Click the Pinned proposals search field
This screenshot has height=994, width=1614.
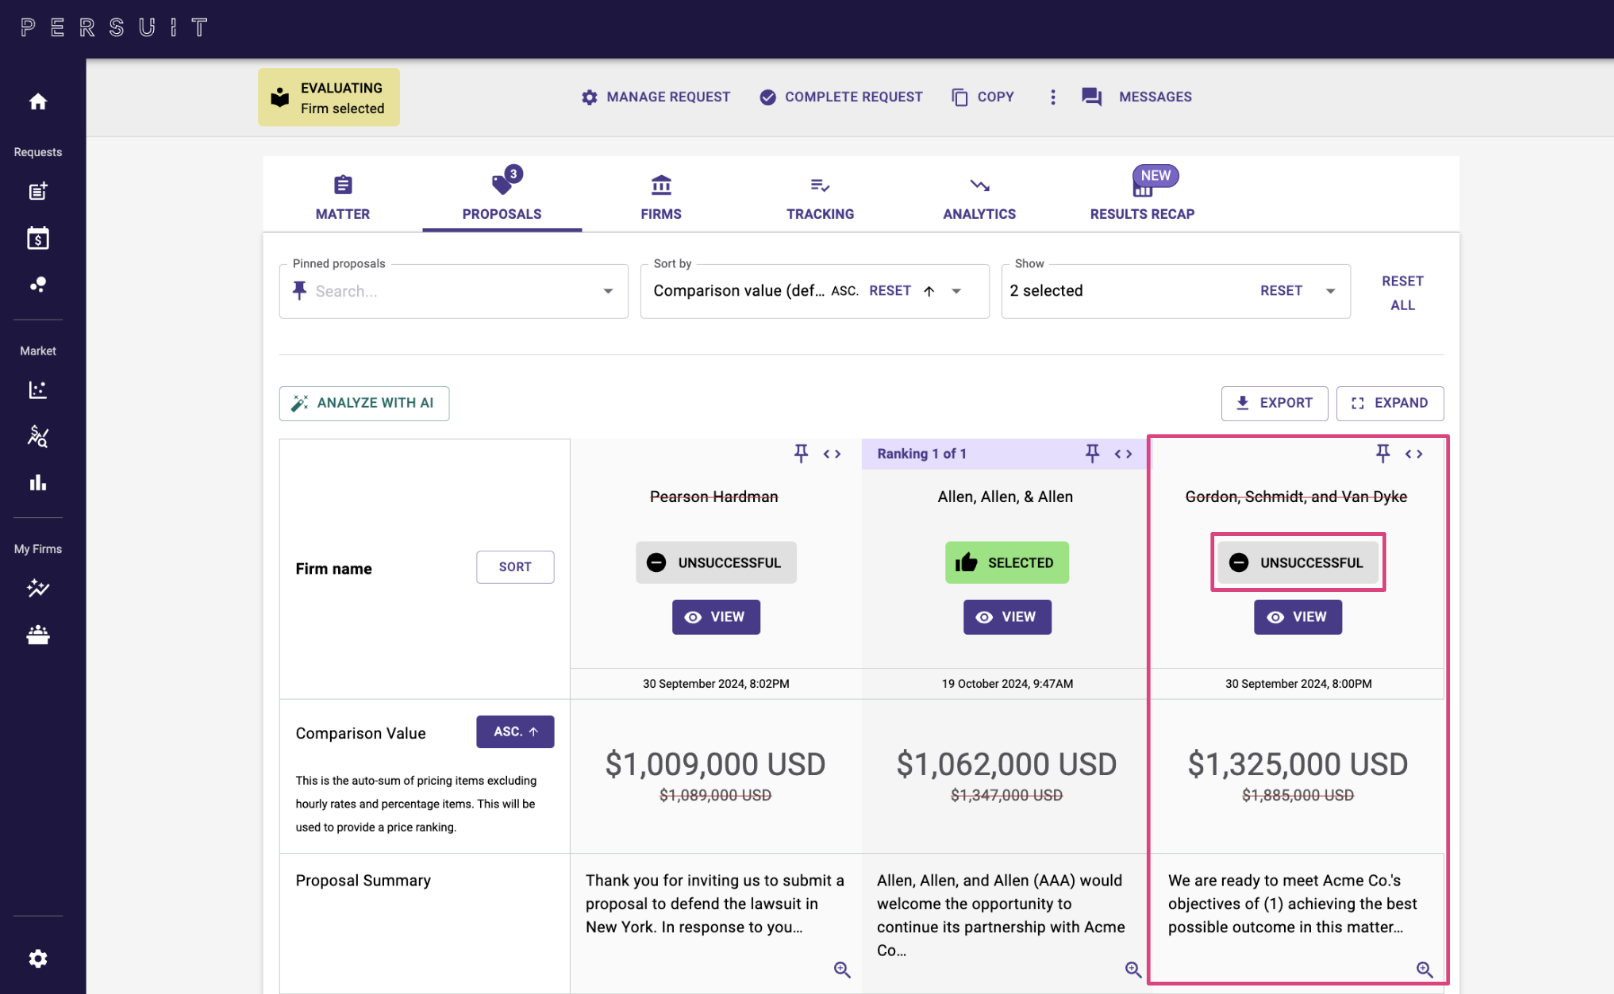tap(453, 291)
